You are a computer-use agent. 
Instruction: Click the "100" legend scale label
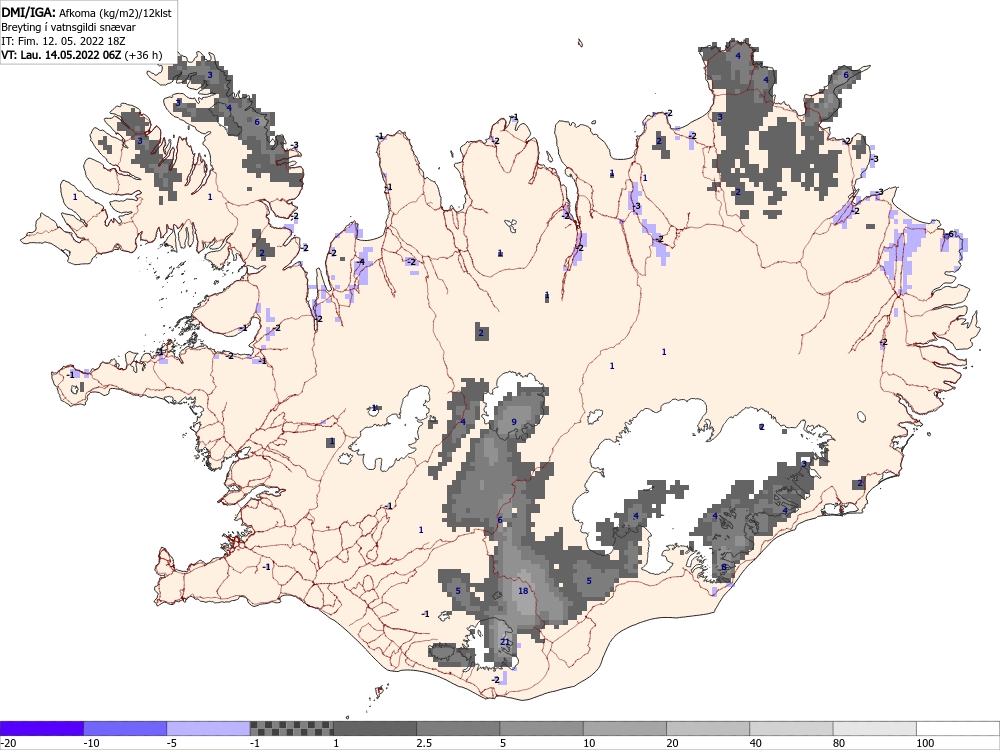pos(925,743)
